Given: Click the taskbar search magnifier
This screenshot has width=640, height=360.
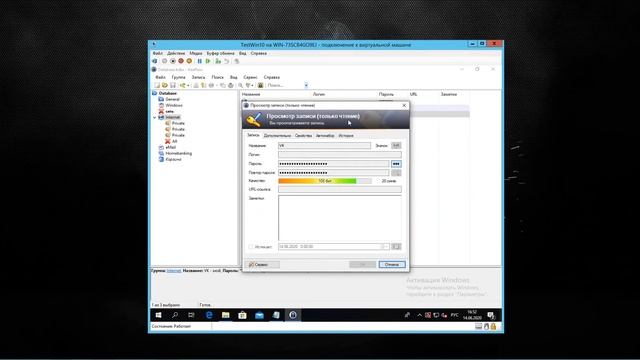Looking at the screenshot, I should [175, 315].
